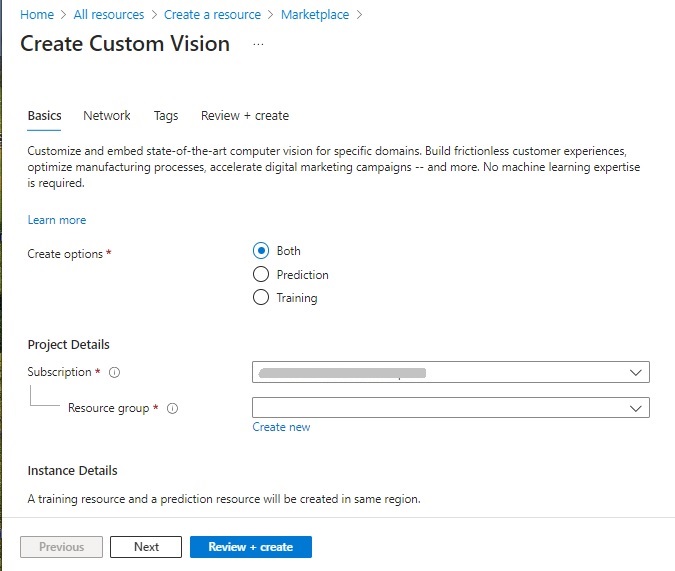The height and width of the screenshot is (571, 675).
Task: Return to Marketplace via the breadcrumb
Action: pos(315,15)
